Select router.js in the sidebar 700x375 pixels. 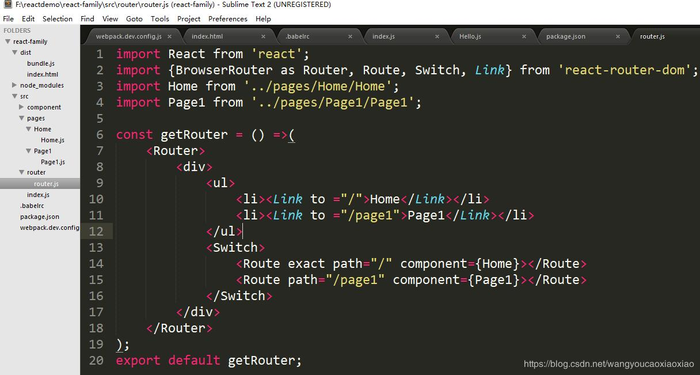[x=46, y=183]
